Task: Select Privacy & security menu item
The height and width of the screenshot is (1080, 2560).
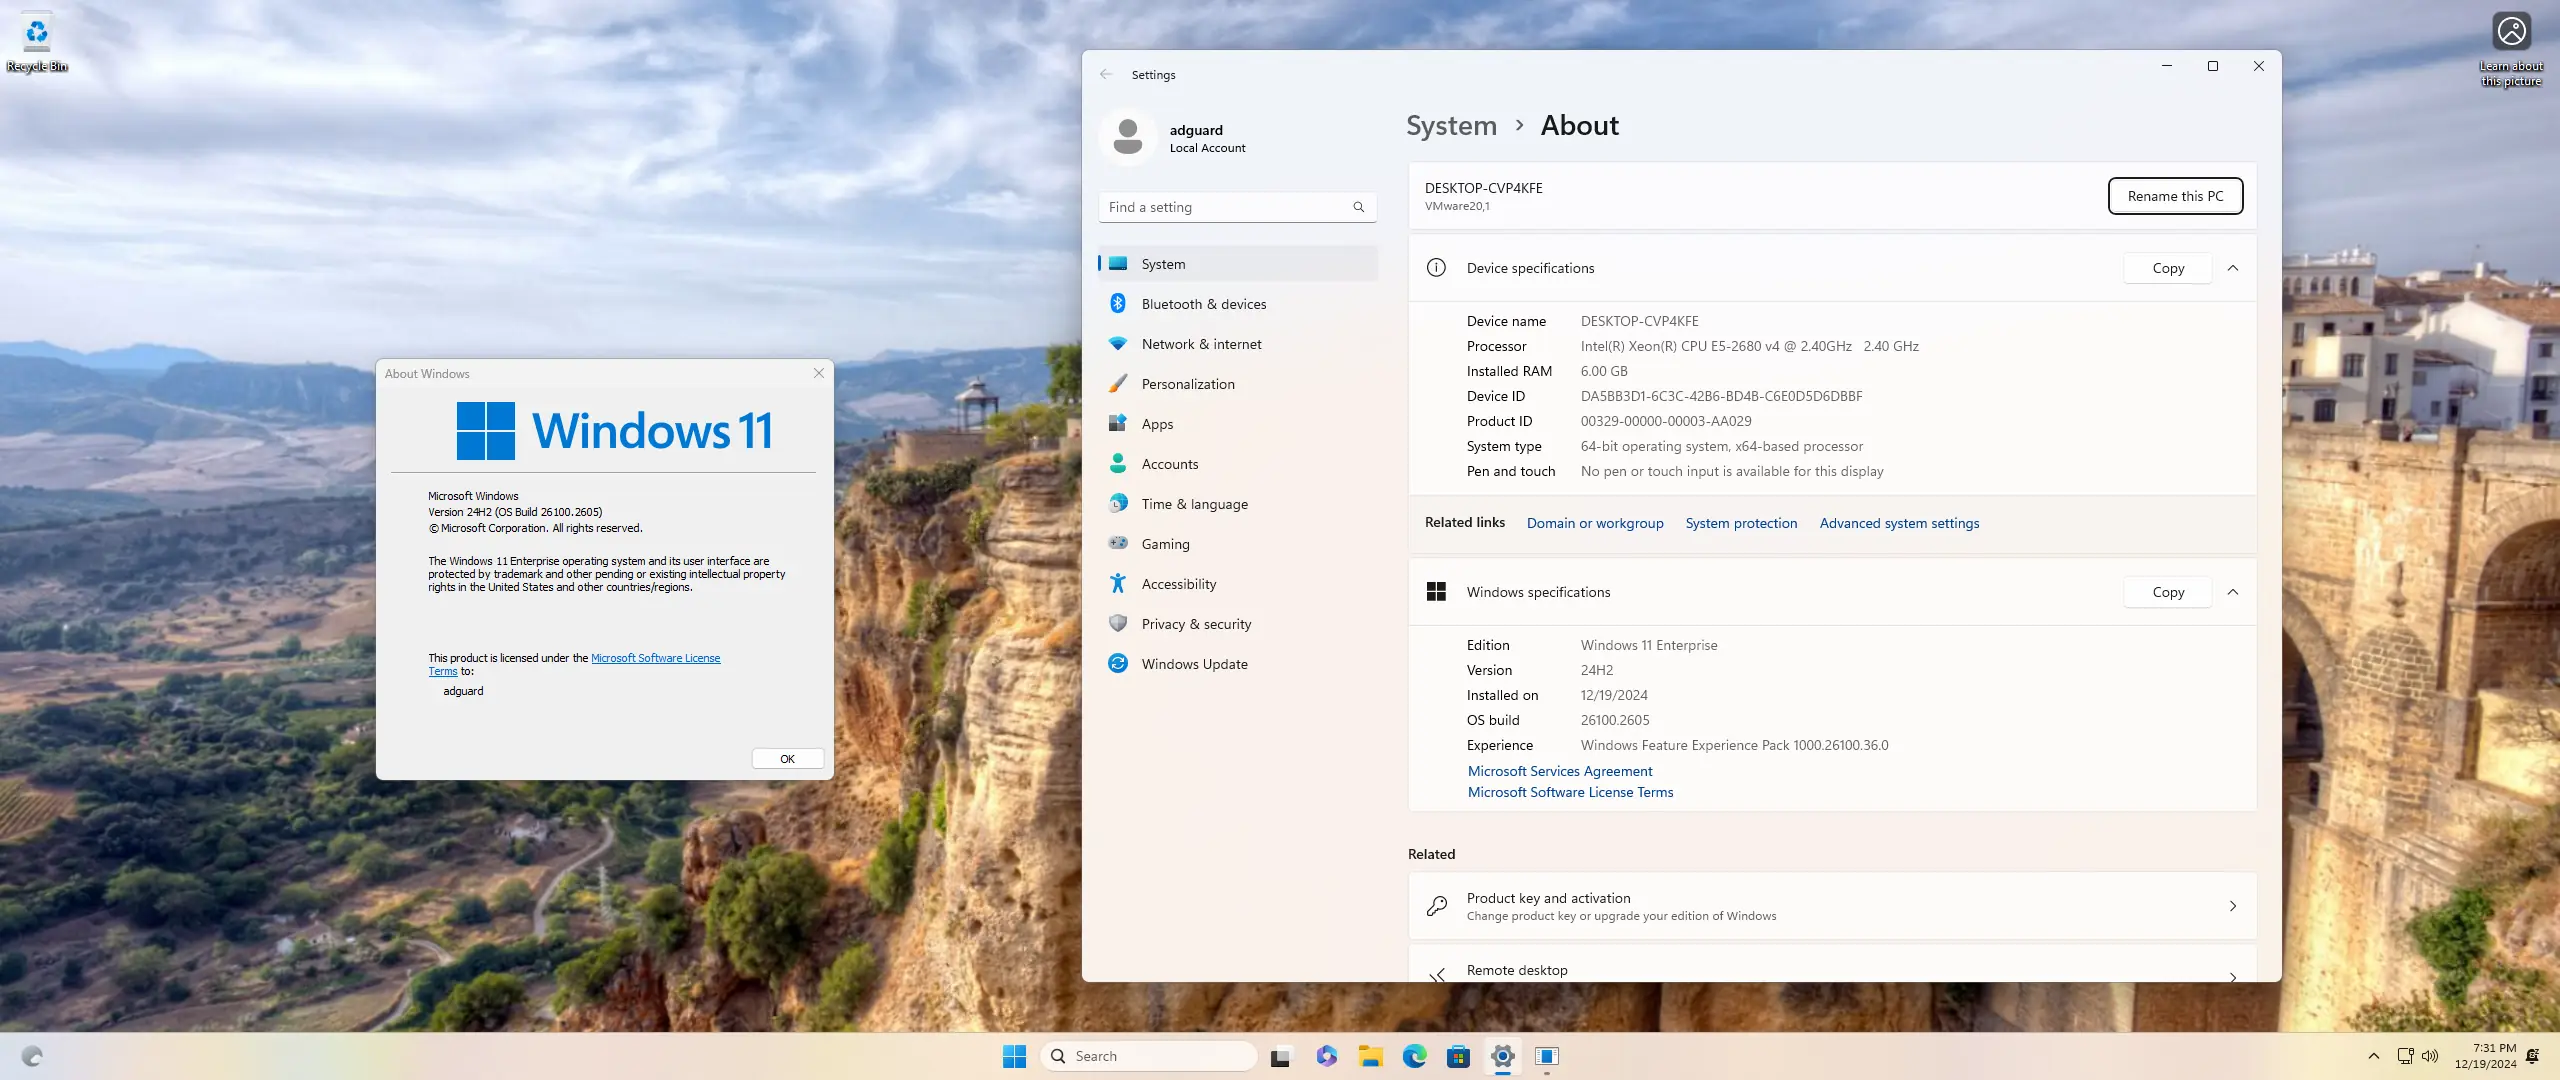Action: 1196,624
